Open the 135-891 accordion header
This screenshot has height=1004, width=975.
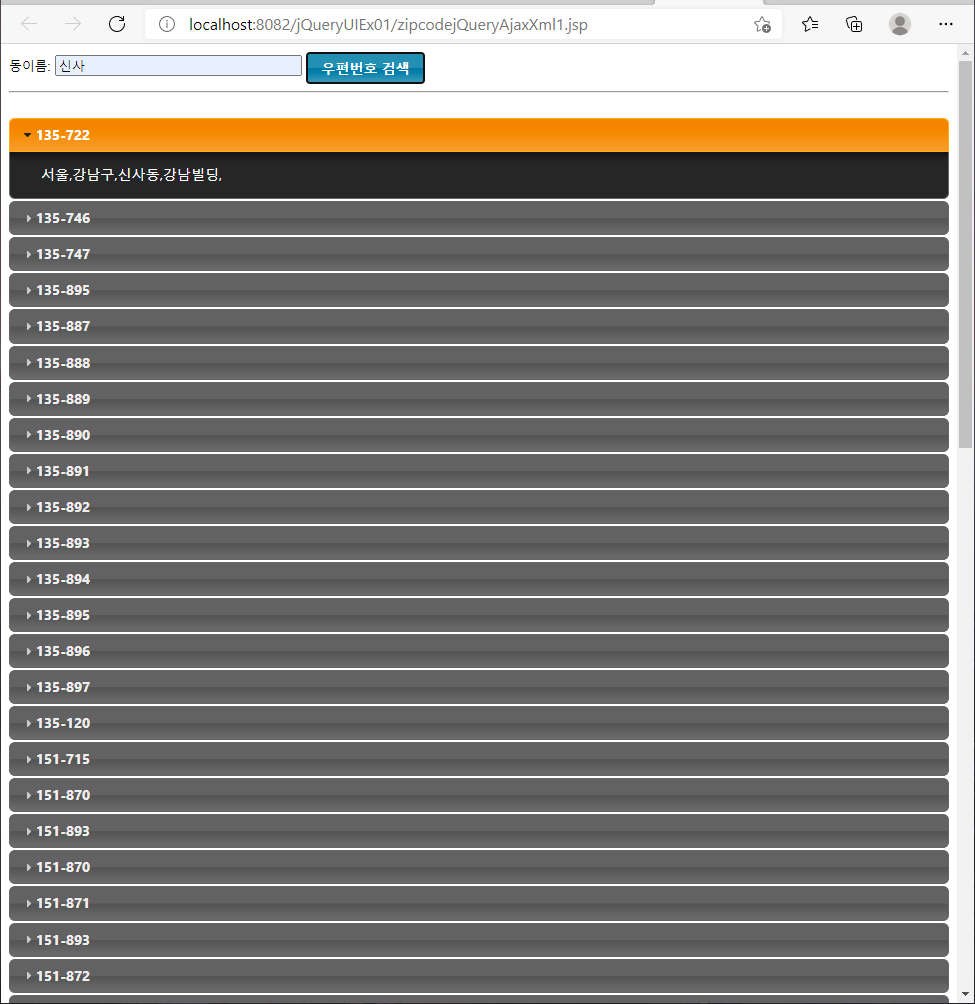click(x=479, y=471)
